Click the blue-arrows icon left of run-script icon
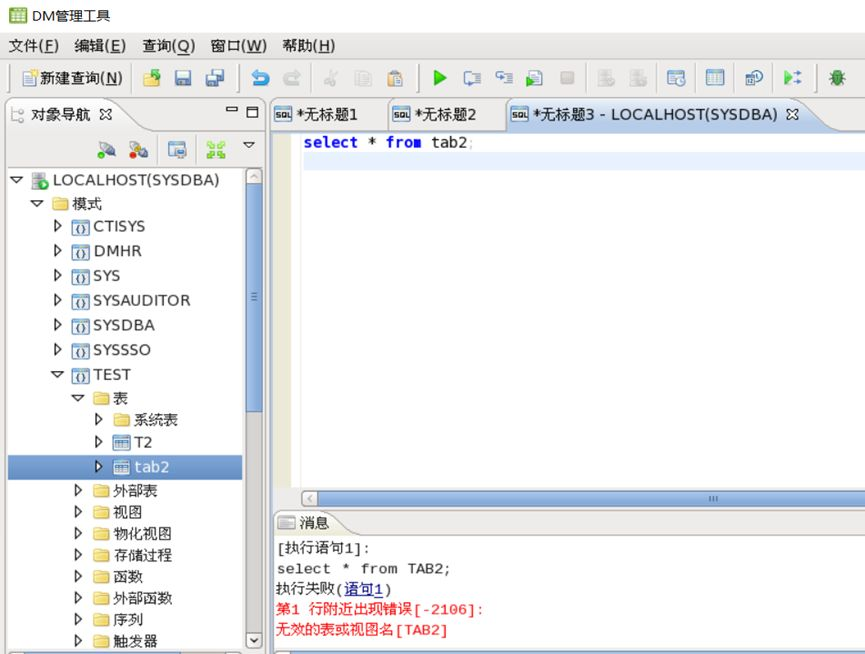The image size is (865, 654). point(503,78)
